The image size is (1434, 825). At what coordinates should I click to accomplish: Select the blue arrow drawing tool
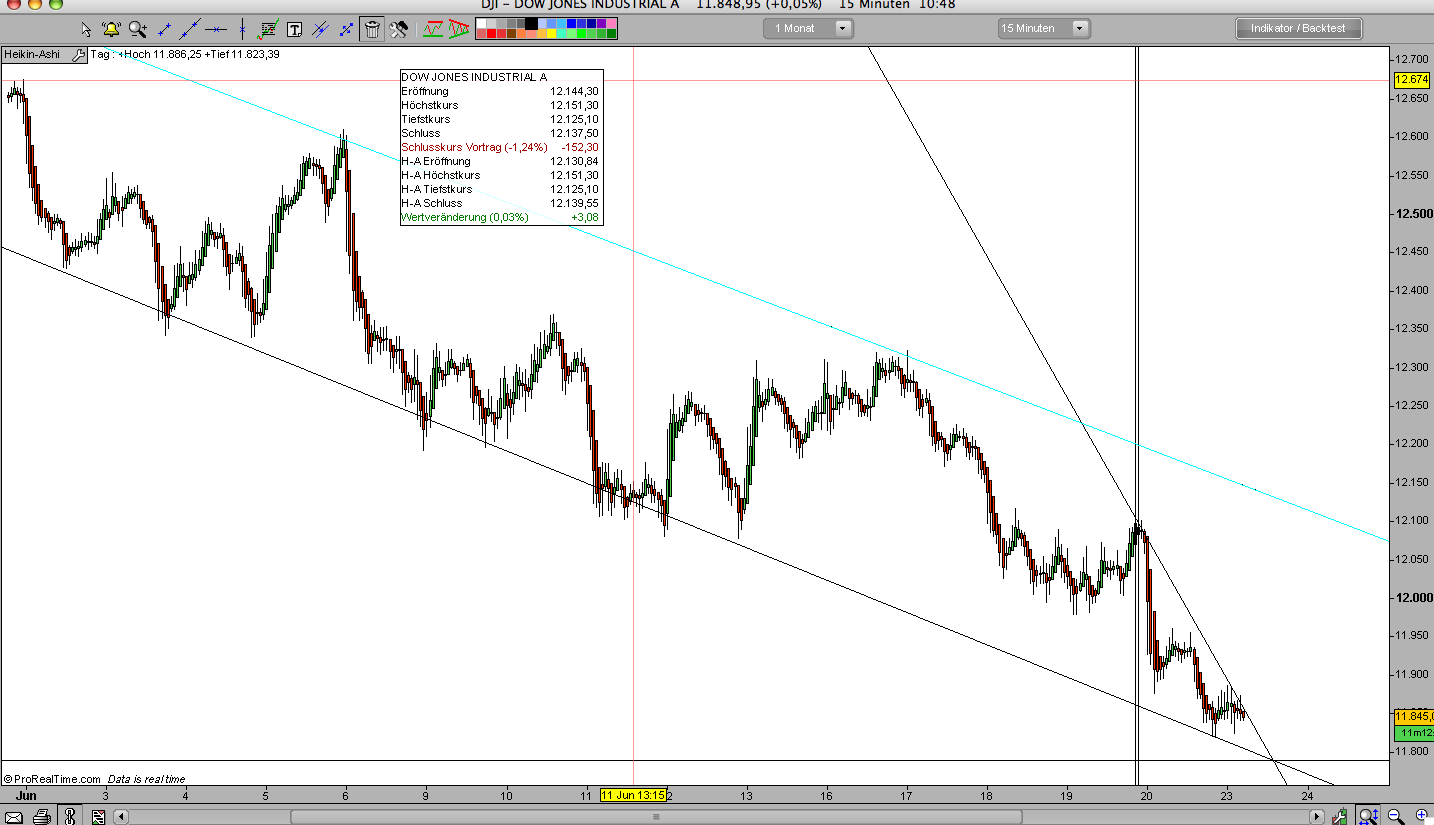coord(346,29)
